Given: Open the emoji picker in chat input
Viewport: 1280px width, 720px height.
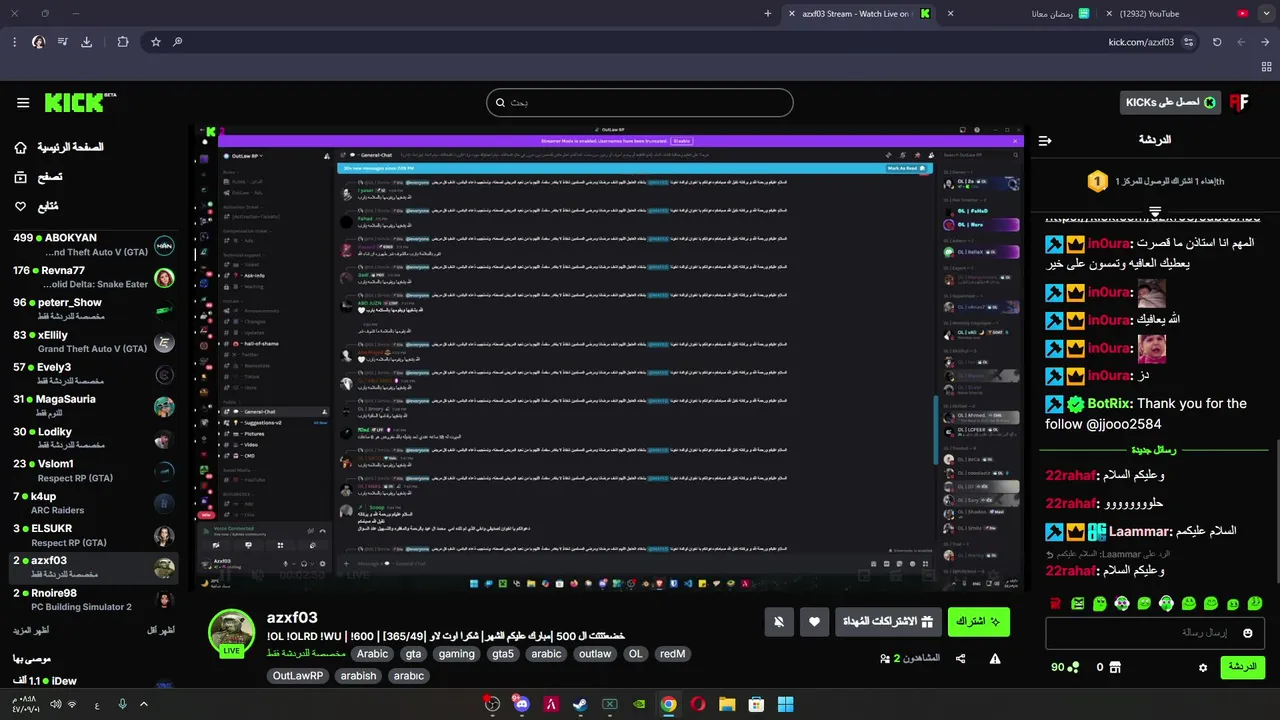Looking at the screenshot, I should coord(1247,633).
